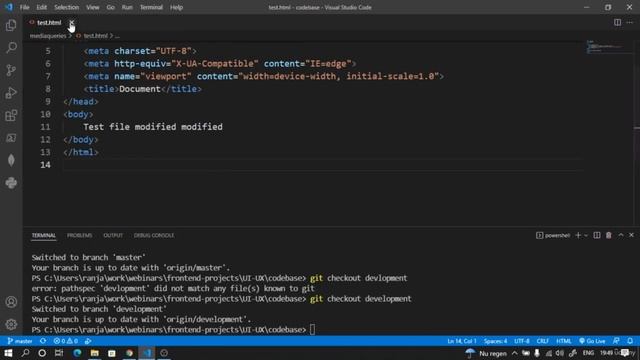
Task: Switch to the PROBLEMS panel tab
Action: coord(80,236)
